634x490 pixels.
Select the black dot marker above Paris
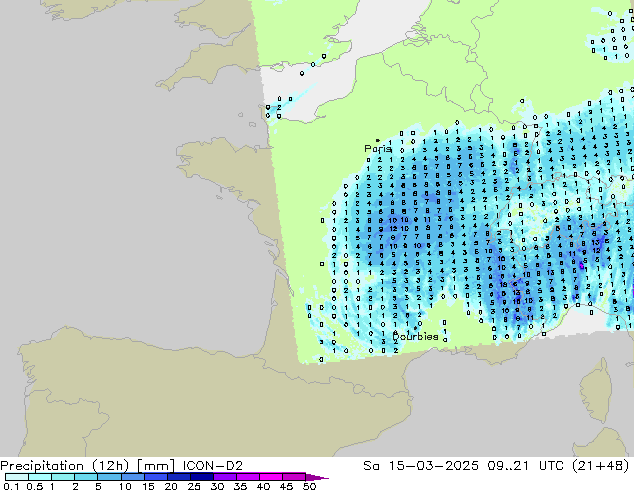click(x=378, y=140)
